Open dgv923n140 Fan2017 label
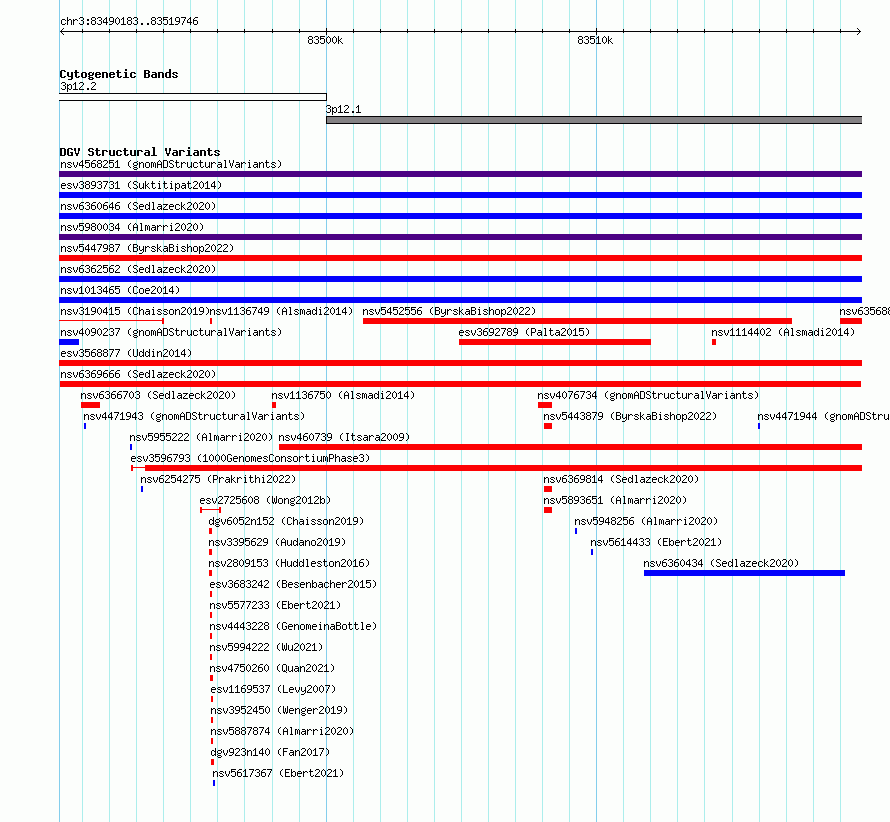This screenshot has width=890, height=822. pyautogui.click(x=270, y=753)
